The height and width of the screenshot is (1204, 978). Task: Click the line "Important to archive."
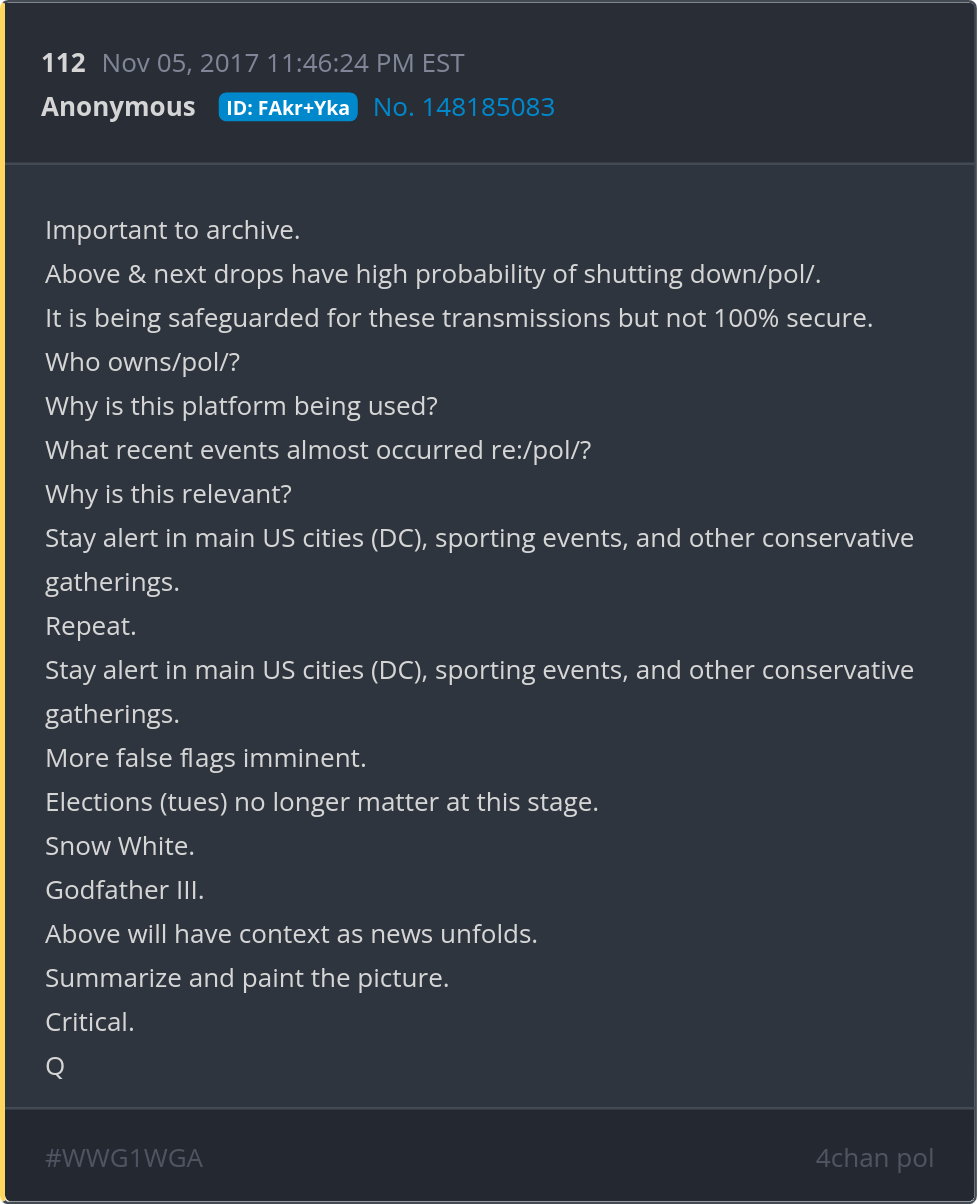click(173, 230)
